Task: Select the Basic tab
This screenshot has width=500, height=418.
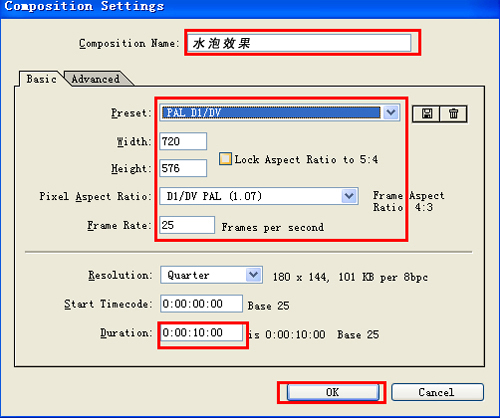Action: pyautogui.click(x=41, y=79)
